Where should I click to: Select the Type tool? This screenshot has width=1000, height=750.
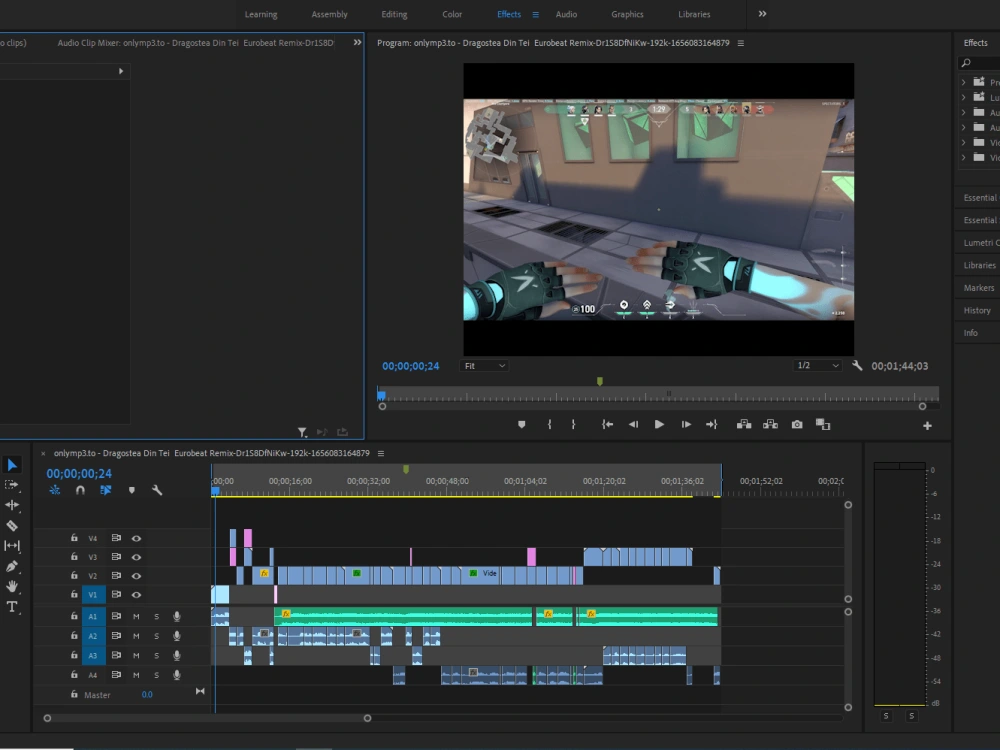[11, 607]
